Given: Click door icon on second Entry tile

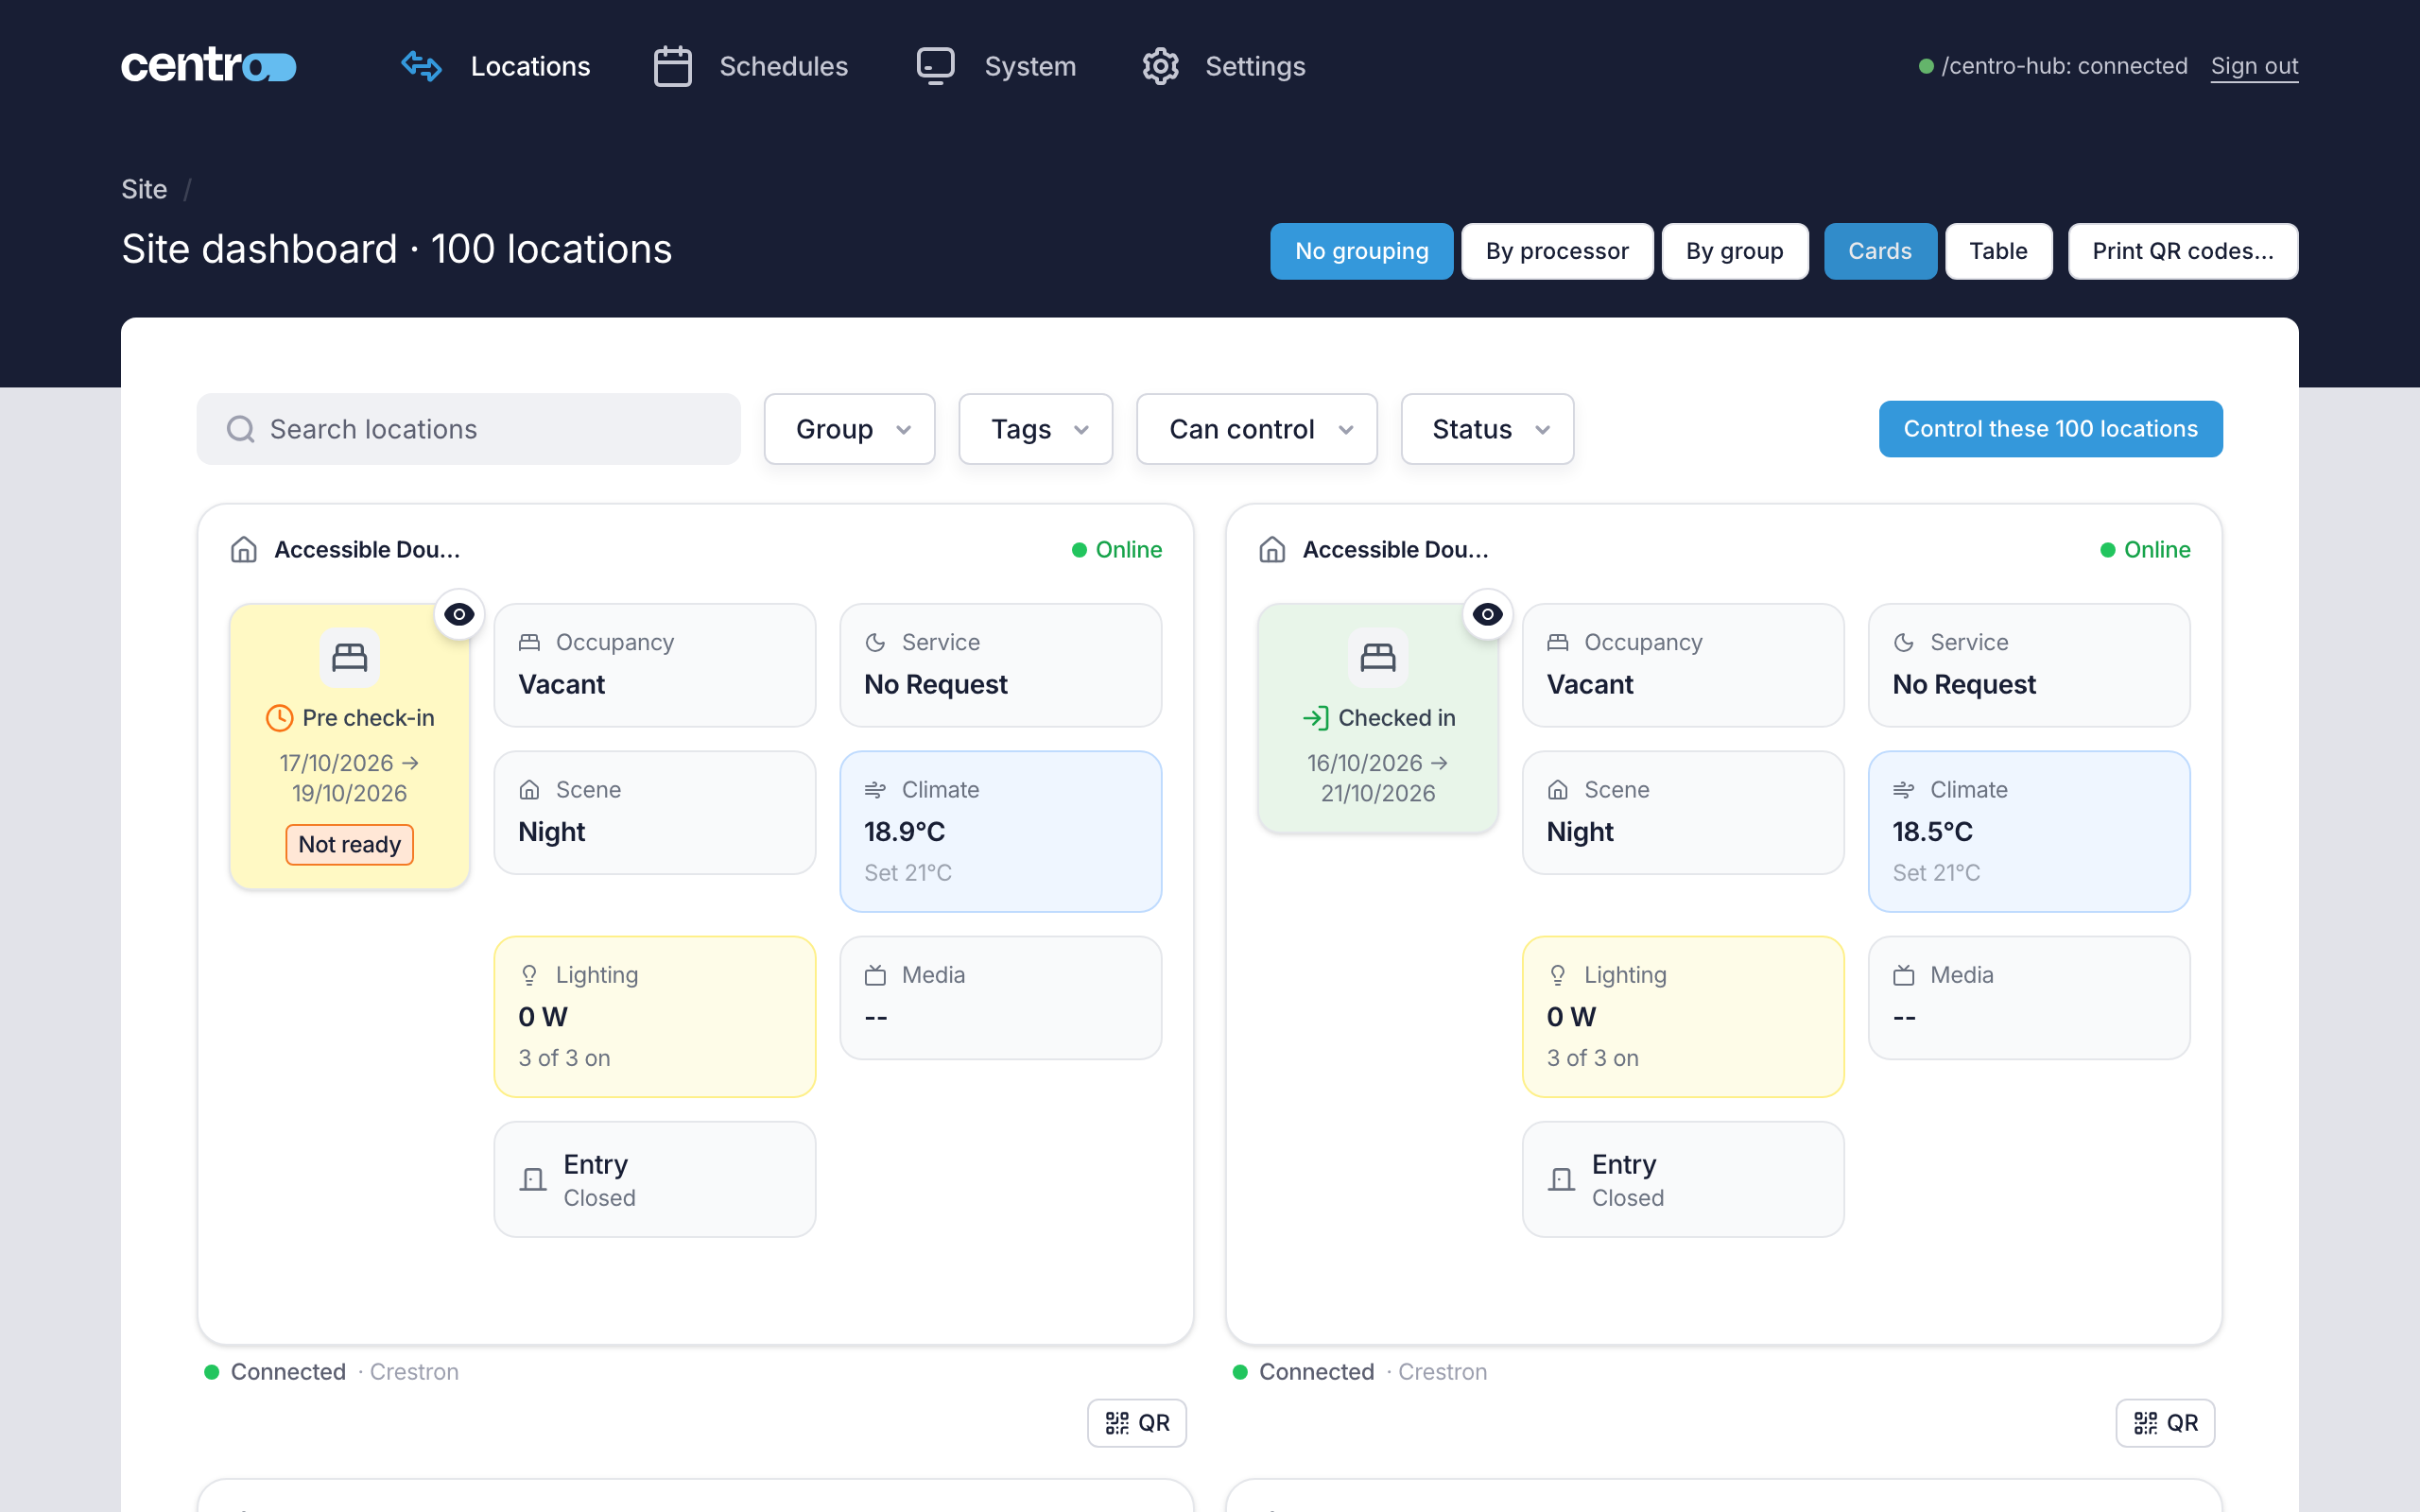Looking at the screenshot, I should tap(1561, 1180).
